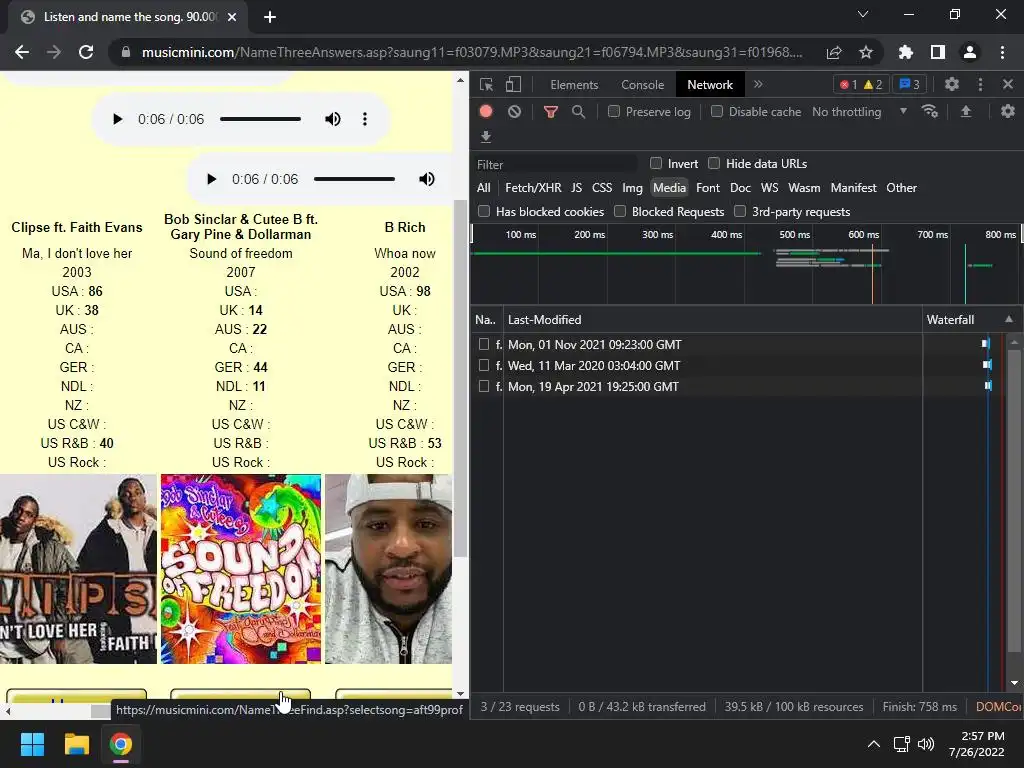Show more DevTools tabs chevron
Viewport: 1024px width, 768px height.
click(758, 84)
